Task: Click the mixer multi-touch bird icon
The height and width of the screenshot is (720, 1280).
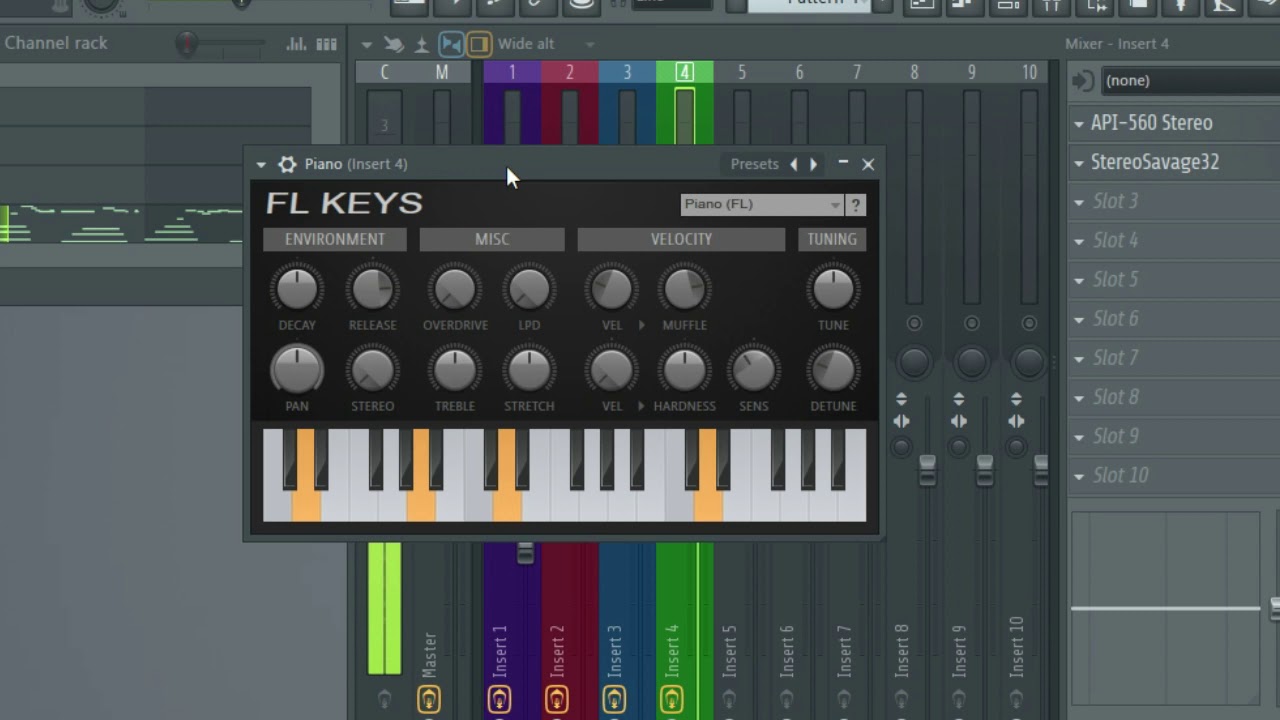Action: 395,44
